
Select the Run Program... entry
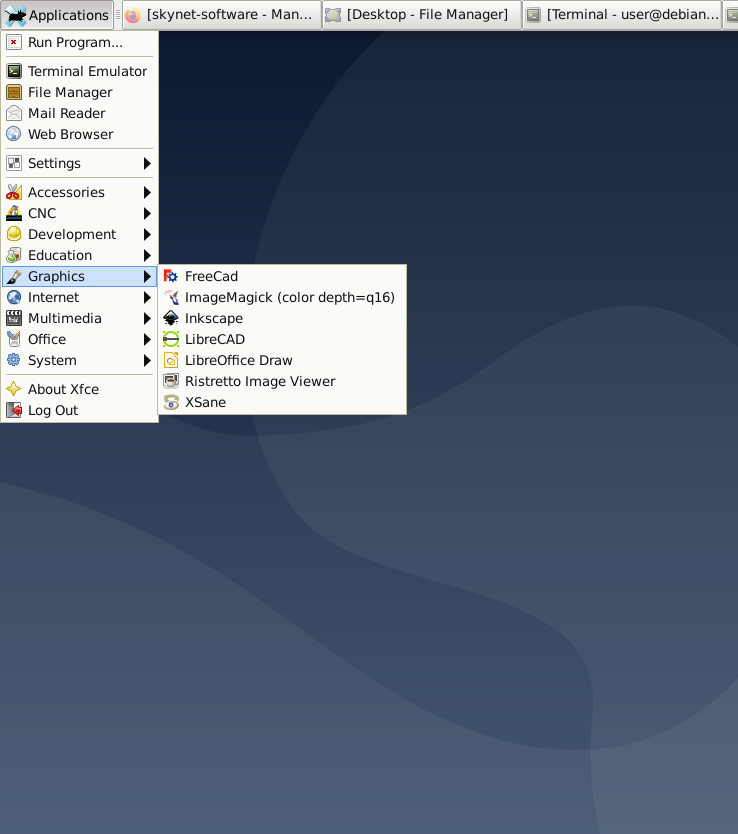click(79, 43)
